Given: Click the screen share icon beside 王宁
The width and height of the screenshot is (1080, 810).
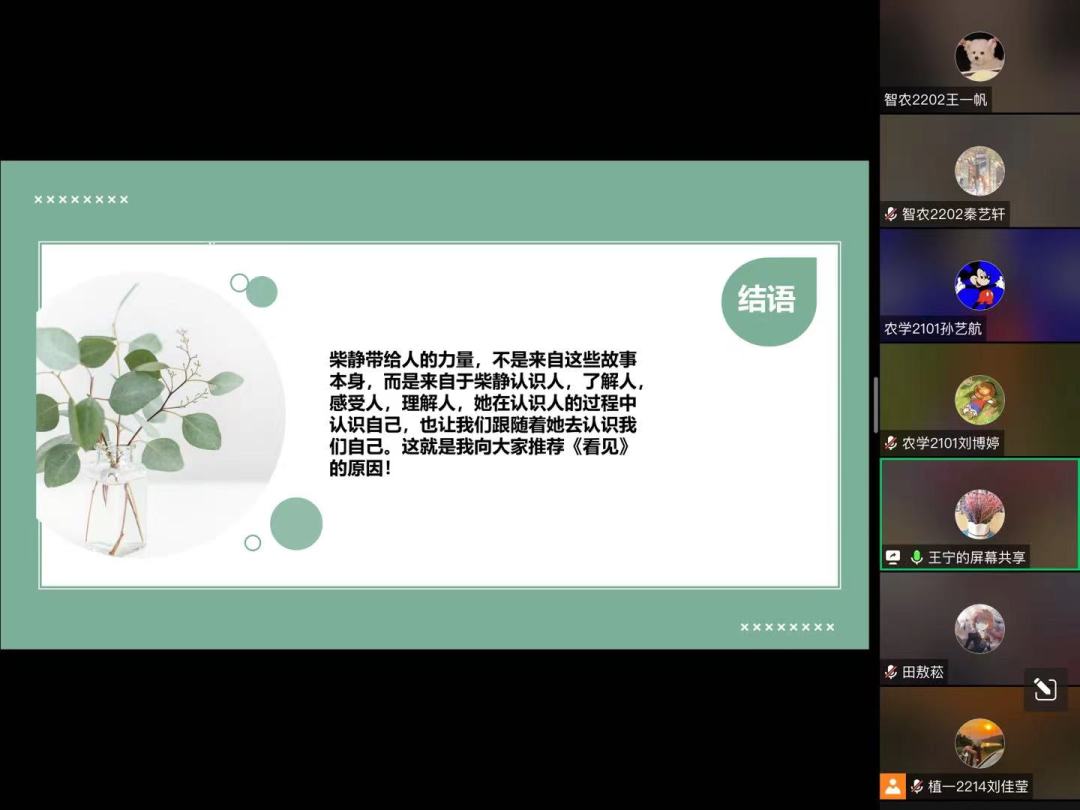Looking at the screenshot, I should coord(893,557).
